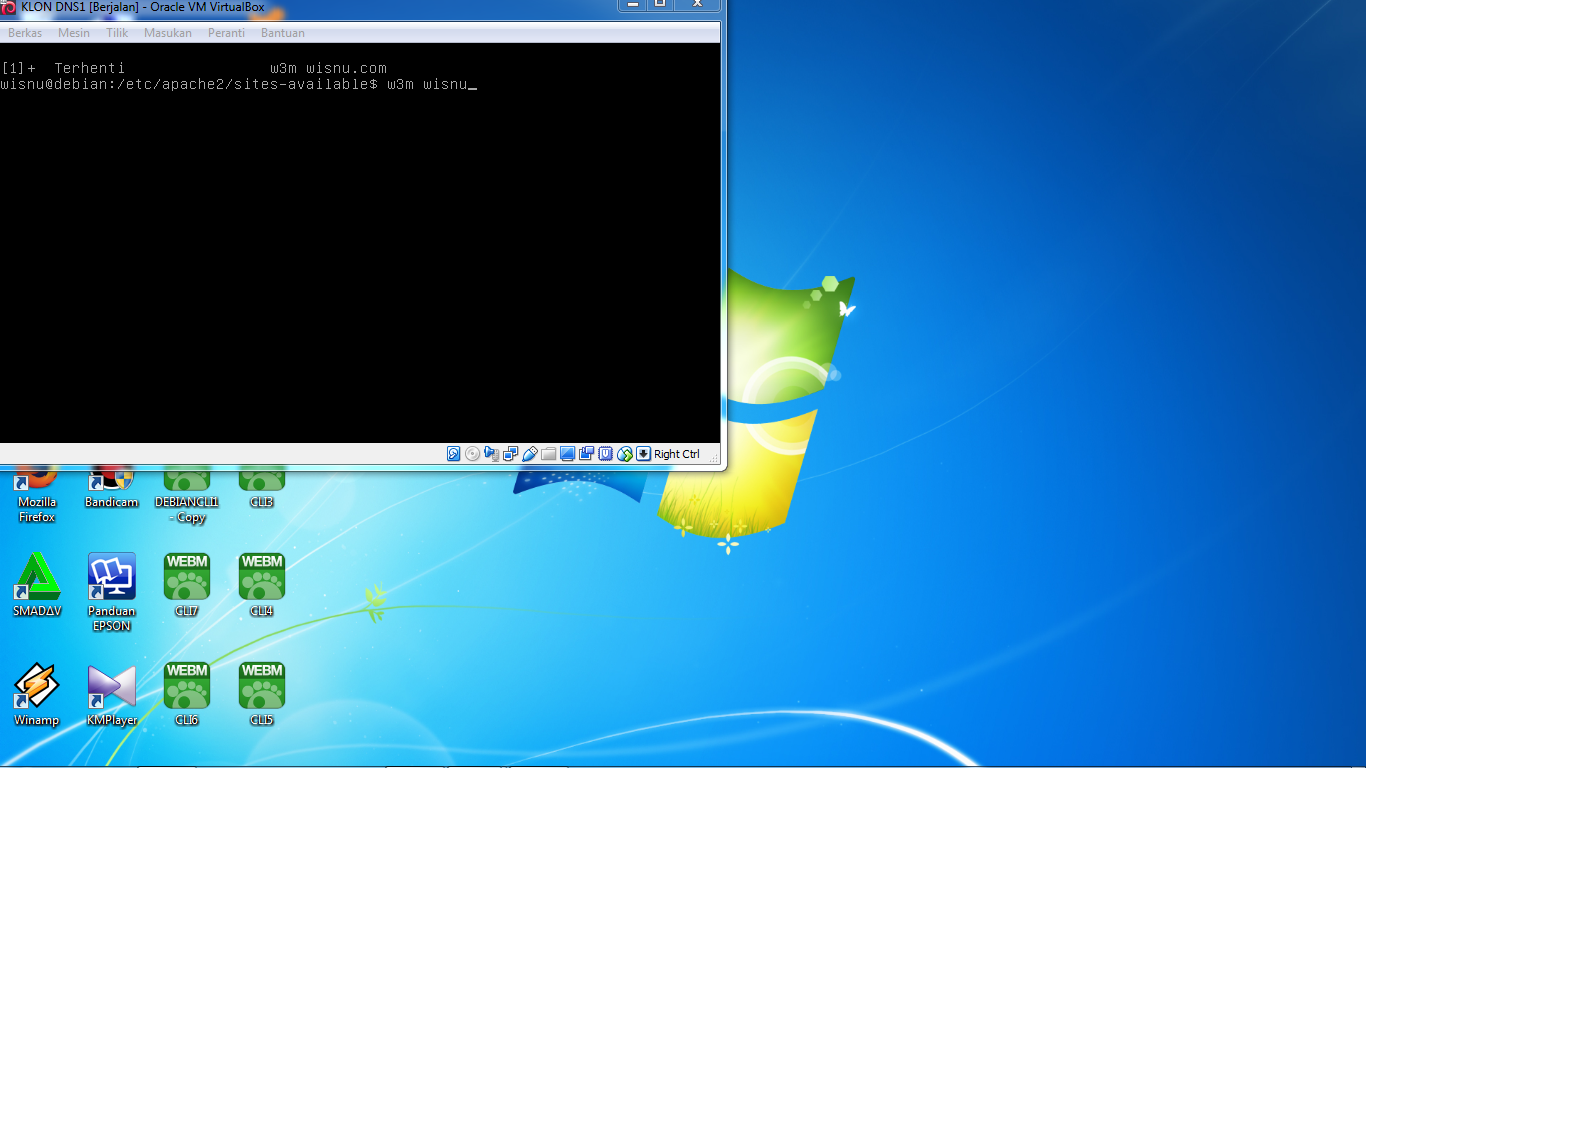Viewport: 1584px width, 1138px height.
Task: Click the USB devices status icon
Action: pos(529,454)
